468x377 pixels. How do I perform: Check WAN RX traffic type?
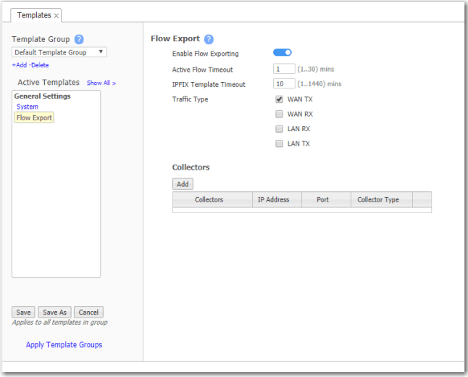point(279,114)
